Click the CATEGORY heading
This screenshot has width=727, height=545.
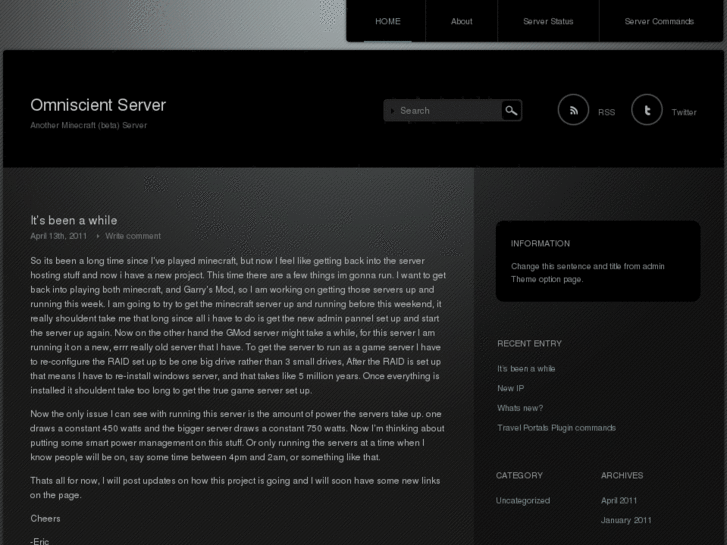click(x=519, y=475)
